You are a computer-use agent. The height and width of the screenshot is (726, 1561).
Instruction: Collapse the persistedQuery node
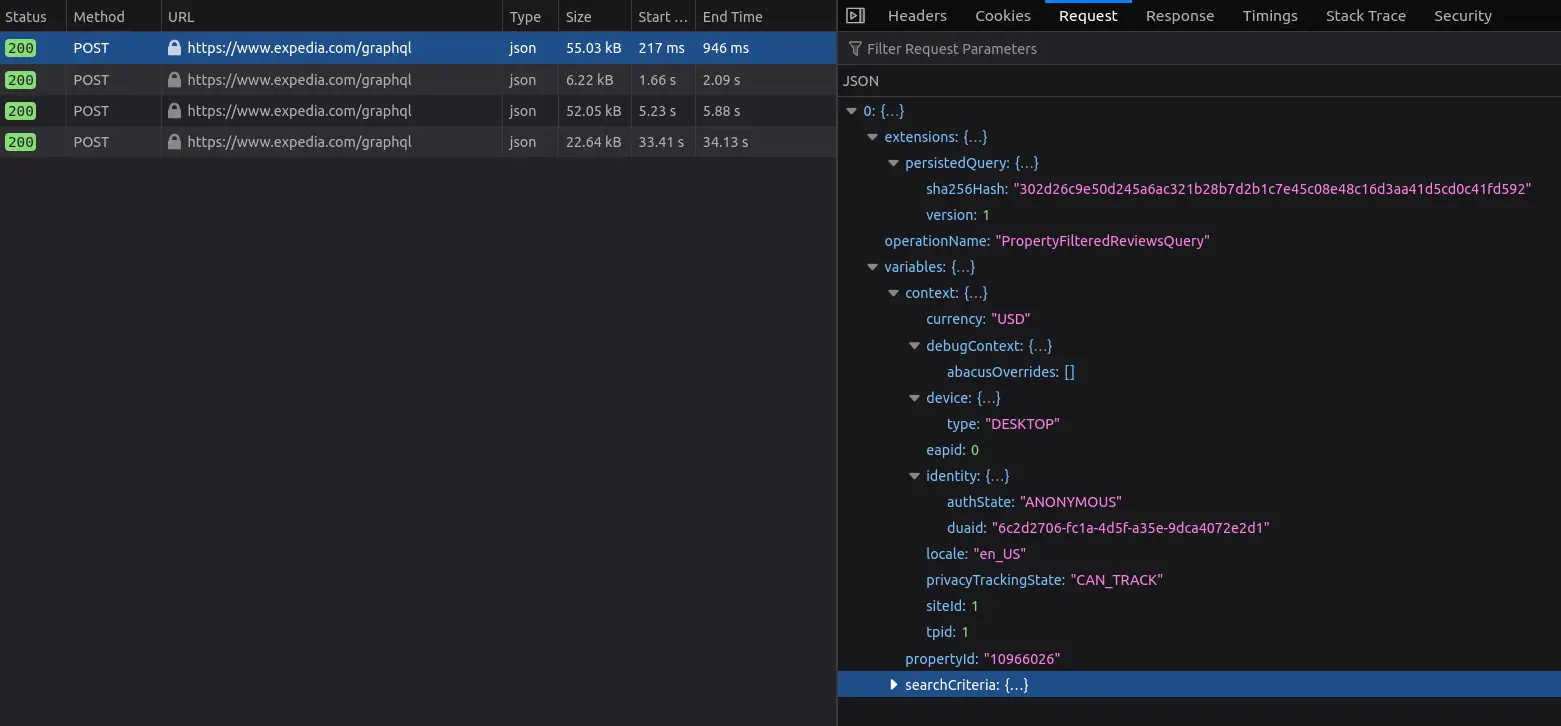tap(894, 163)
